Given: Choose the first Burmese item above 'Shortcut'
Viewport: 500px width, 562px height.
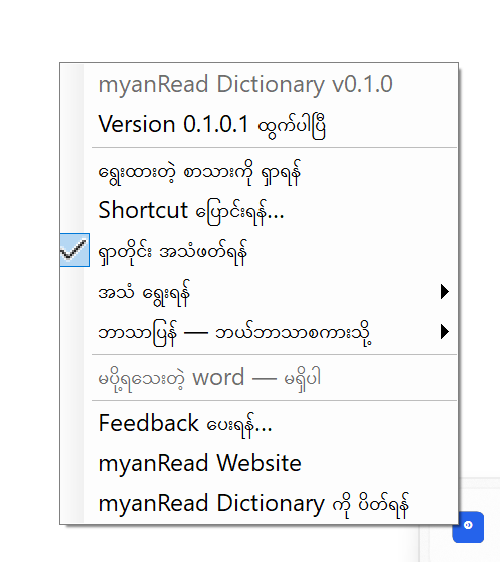Looking at the screenshot, I should [x=259, y=173].
